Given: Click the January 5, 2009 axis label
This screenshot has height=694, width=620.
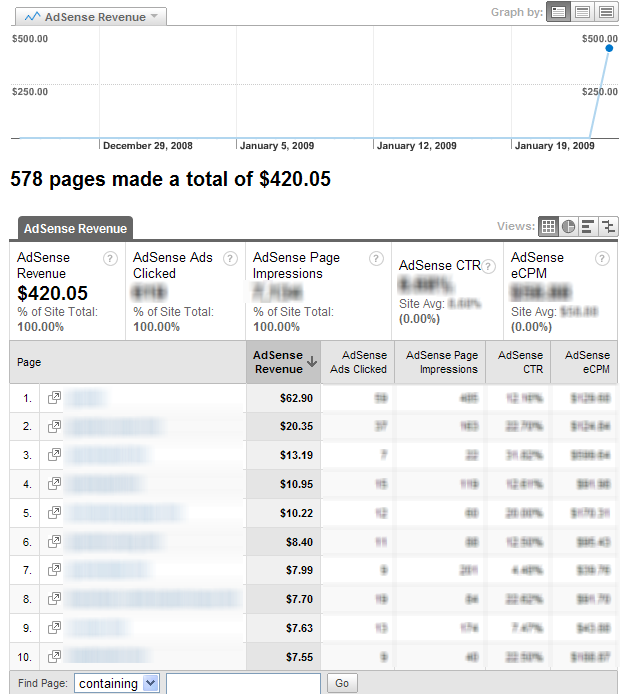Looking at the screenshot, I should pyautogui.click(x=277, y=146).
